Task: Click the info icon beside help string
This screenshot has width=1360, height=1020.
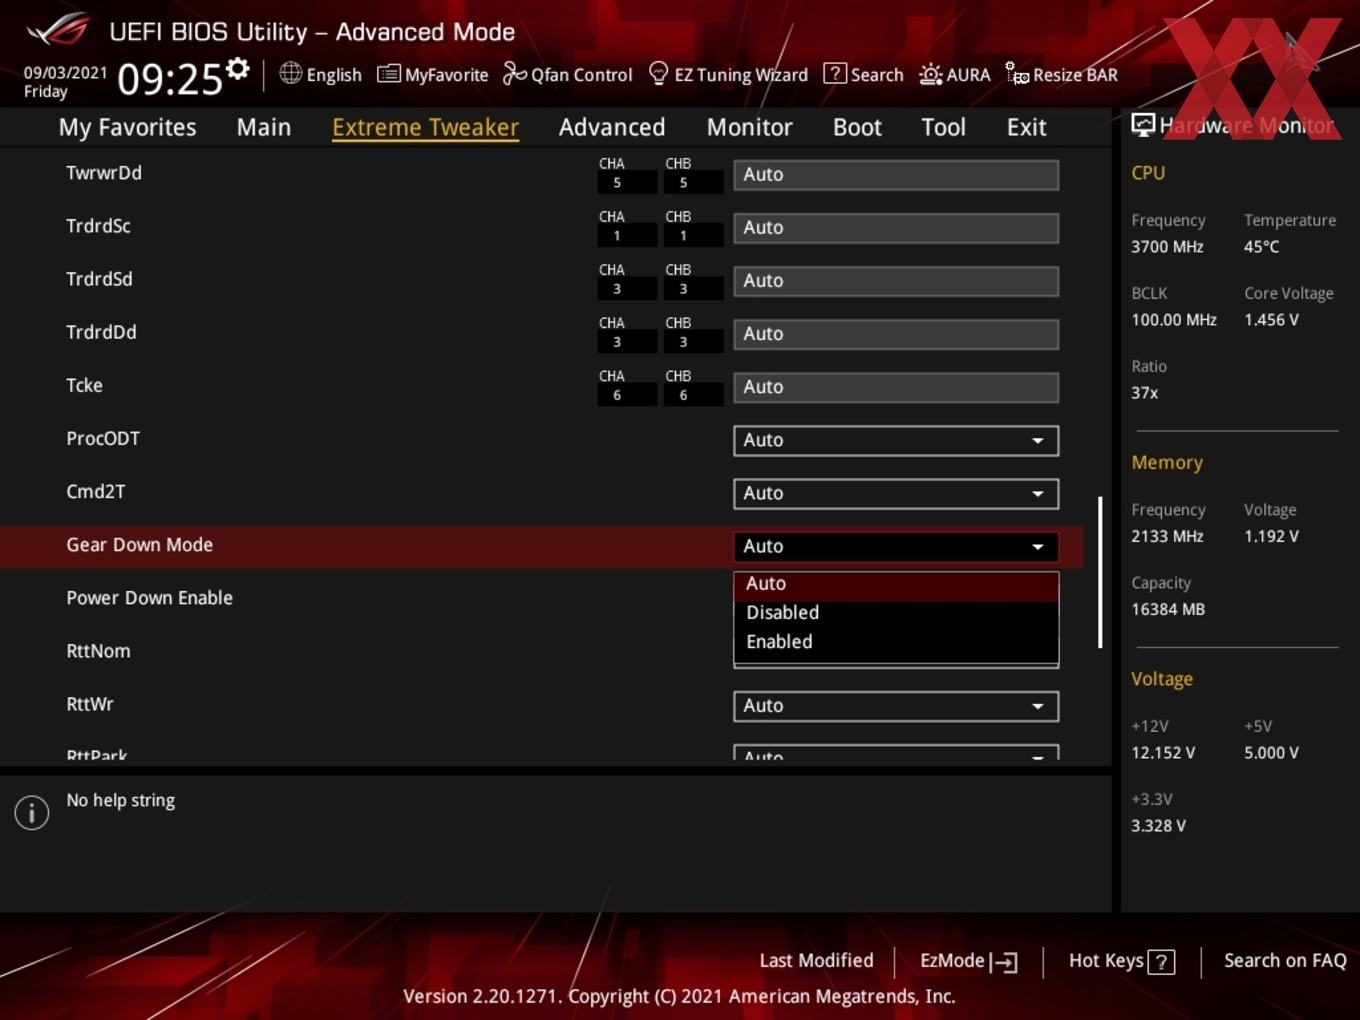Action: pyautogui.click(x=32, y=812)
